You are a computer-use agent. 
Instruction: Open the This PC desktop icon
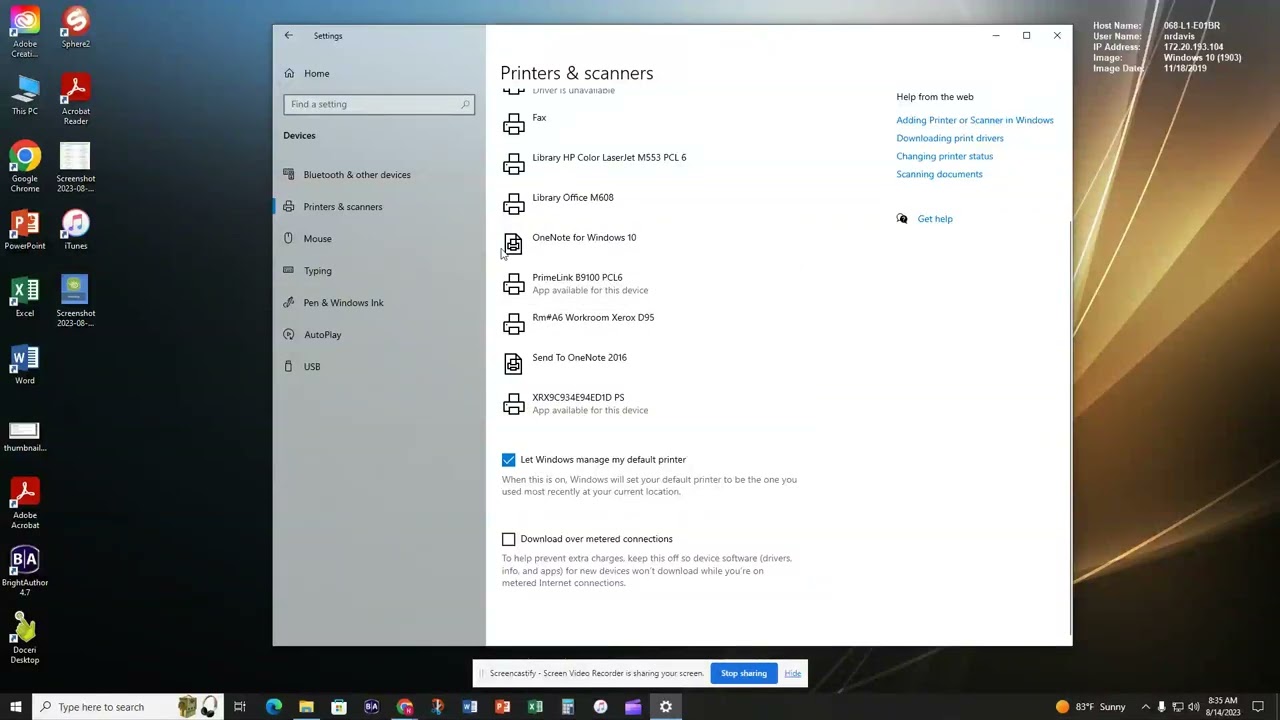tap(25, 95)
